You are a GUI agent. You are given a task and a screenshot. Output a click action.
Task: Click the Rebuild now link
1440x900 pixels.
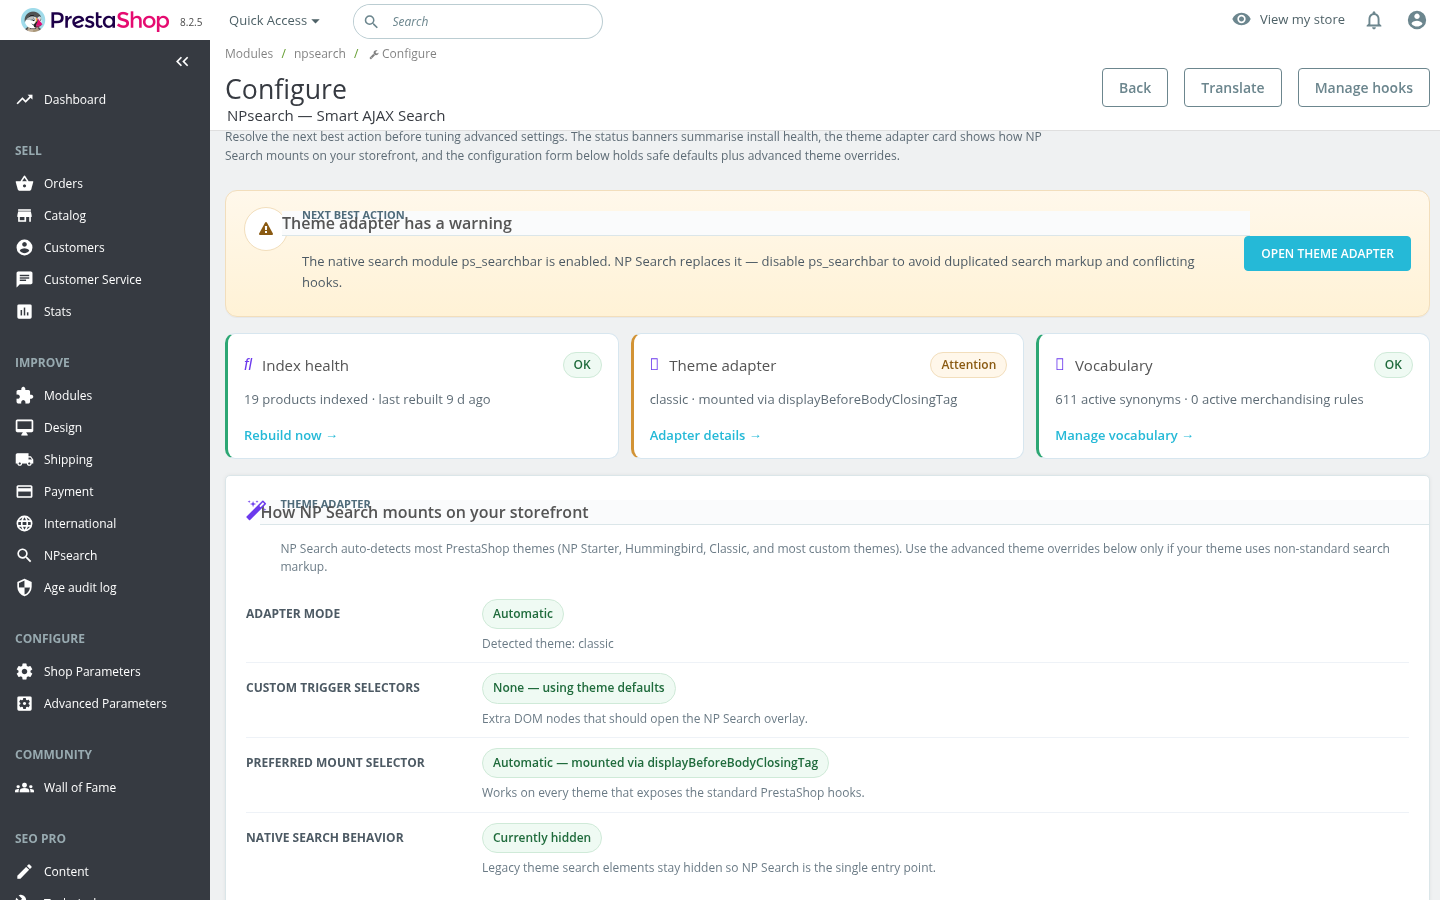click(x=290, y=435)
